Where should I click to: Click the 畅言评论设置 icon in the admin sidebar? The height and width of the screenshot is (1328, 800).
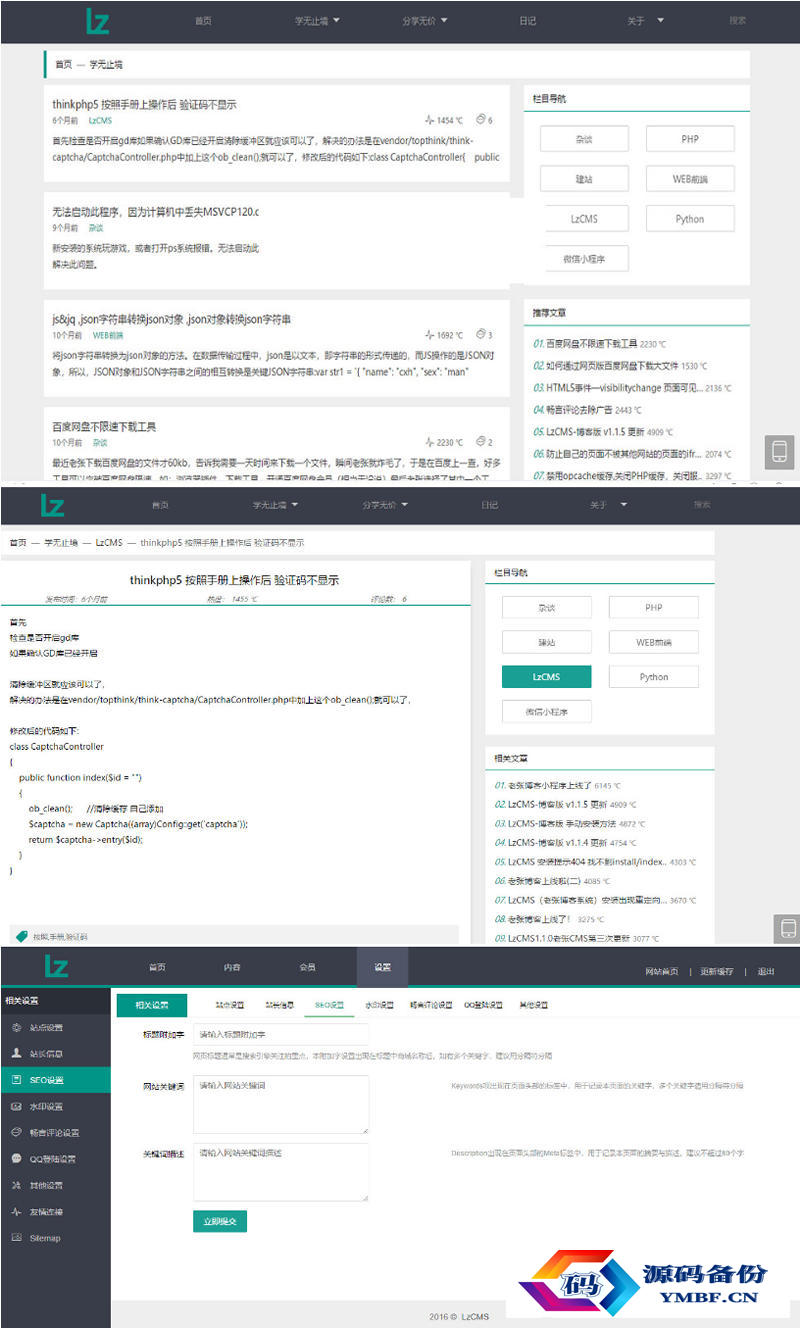click(16, 1132)
